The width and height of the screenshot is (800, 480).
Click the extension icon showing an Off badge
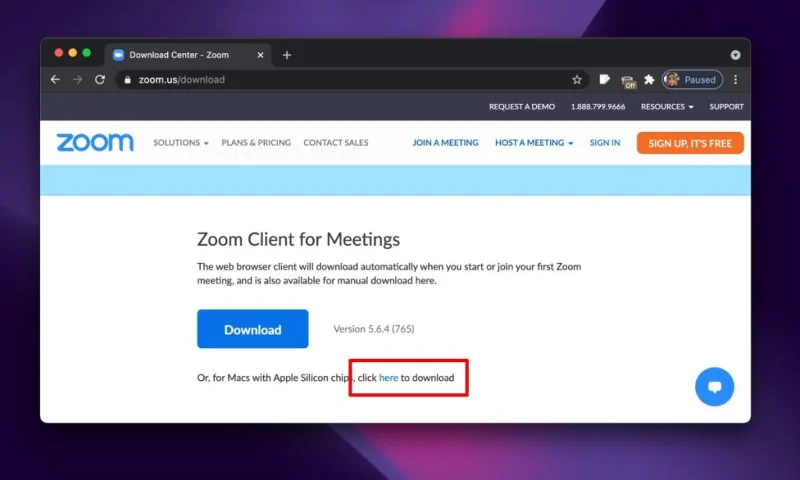628,81
